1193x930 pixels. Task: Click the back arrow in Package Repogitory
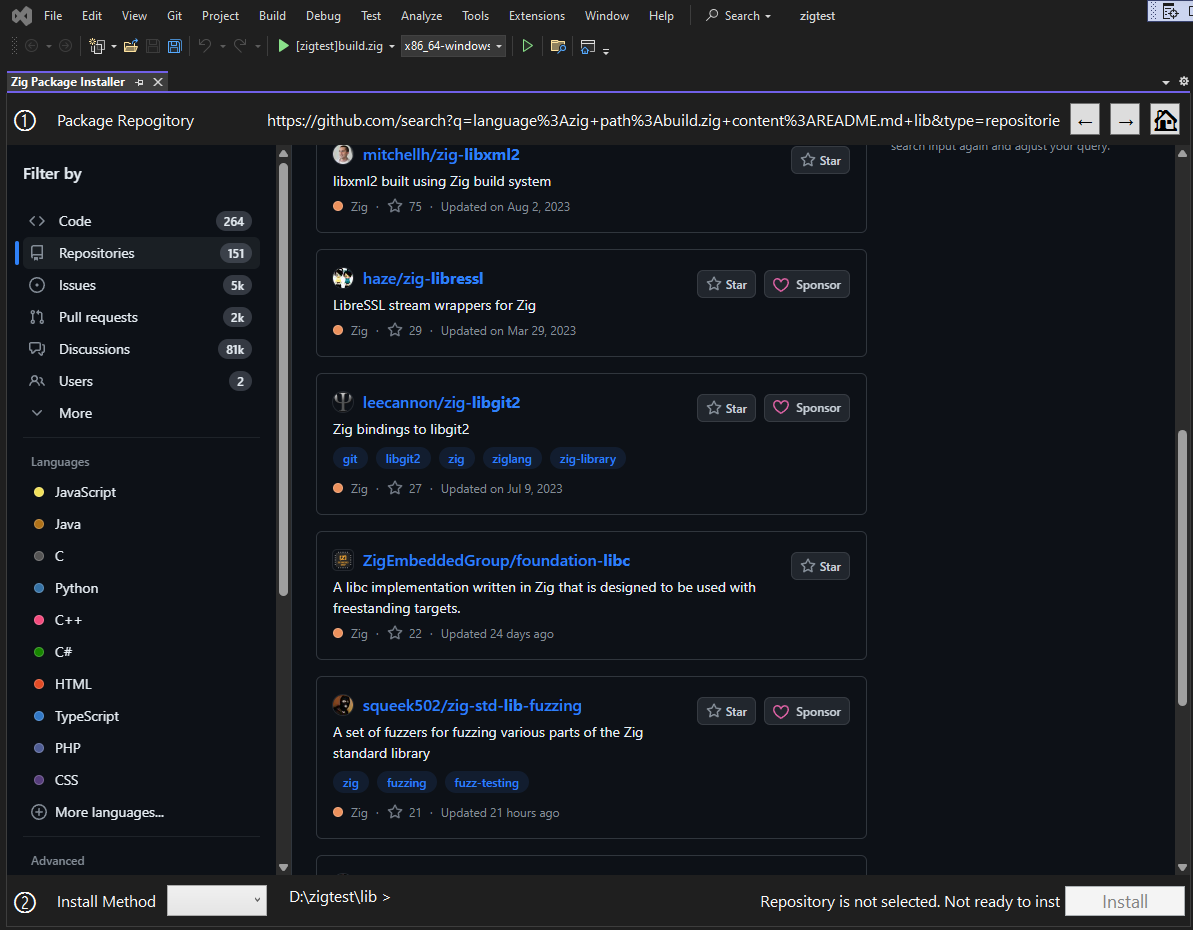pyautogui.click(x=1085, y=119)
